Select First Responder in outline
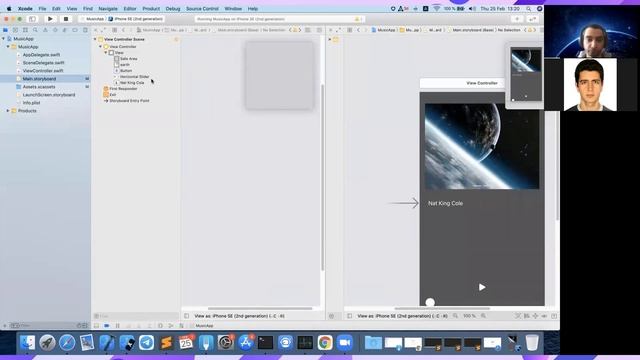The width and height of the screenshot is (640, 360). click(122, 89)
